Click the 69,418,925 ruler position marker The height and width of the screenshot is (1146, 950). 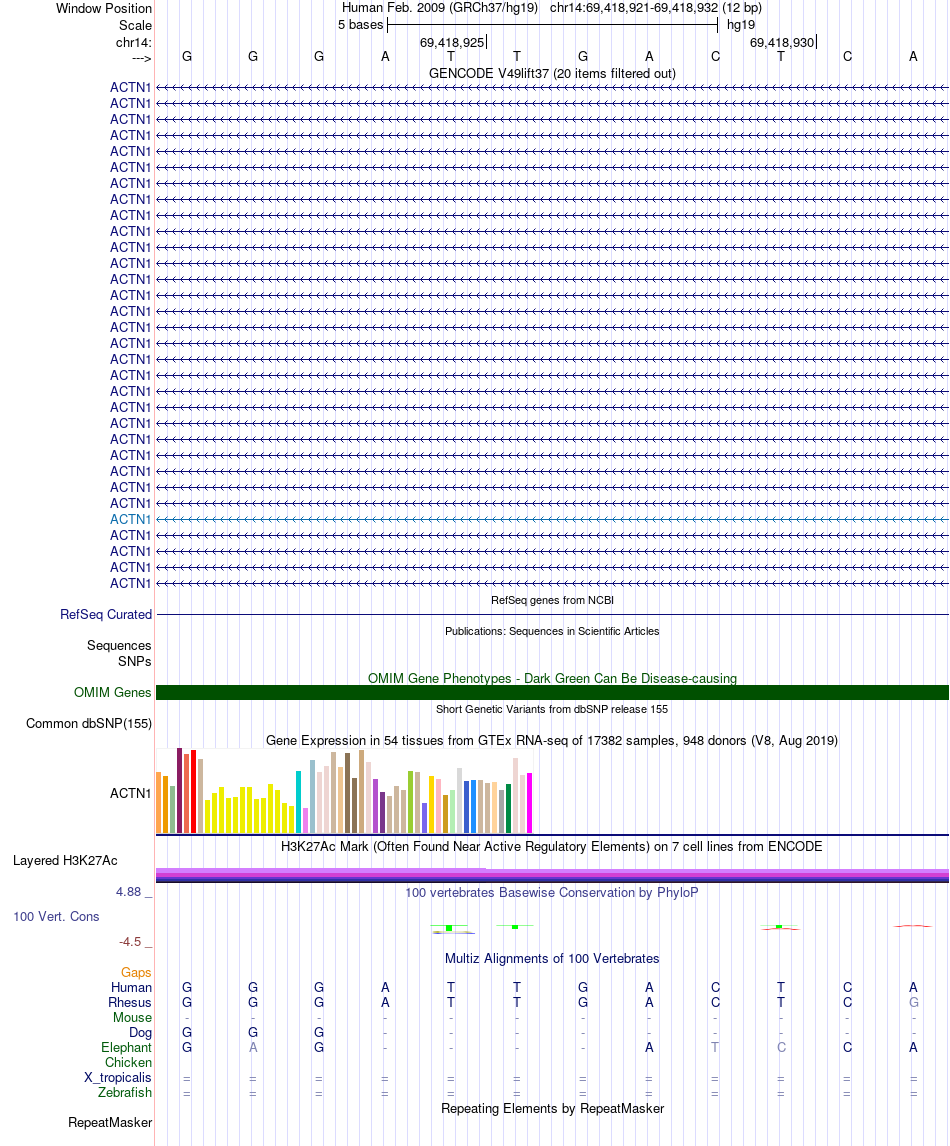[452, 42]
